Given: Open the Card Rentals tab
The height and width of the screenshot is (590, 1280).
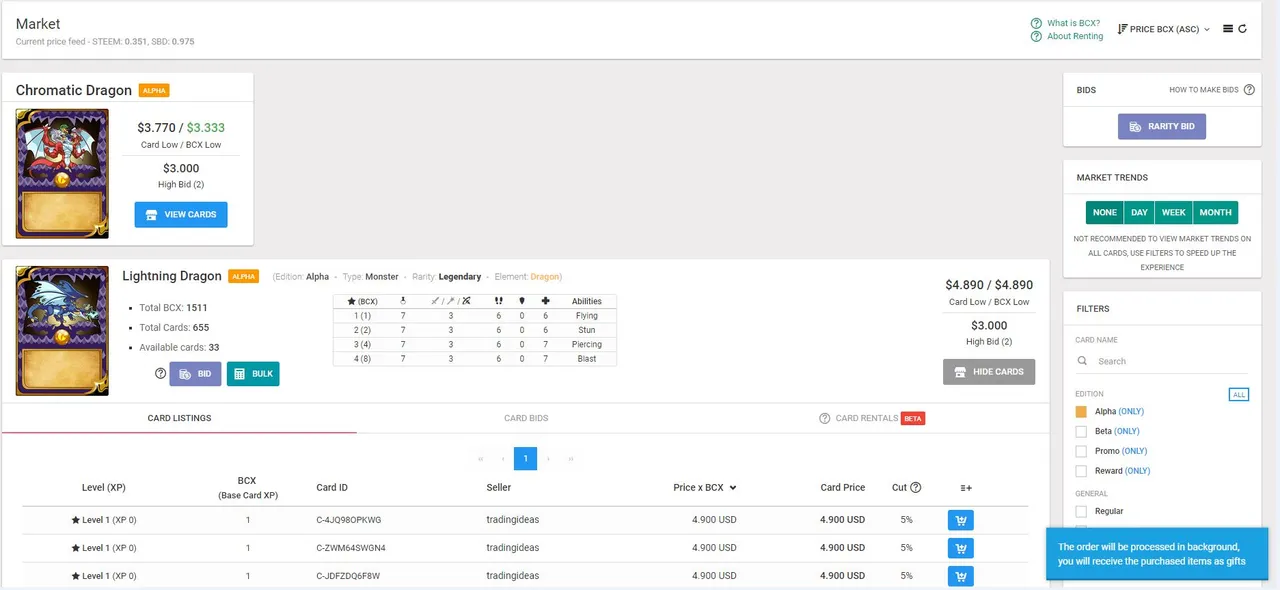Looking at the screenshot, I should (866, 418).
